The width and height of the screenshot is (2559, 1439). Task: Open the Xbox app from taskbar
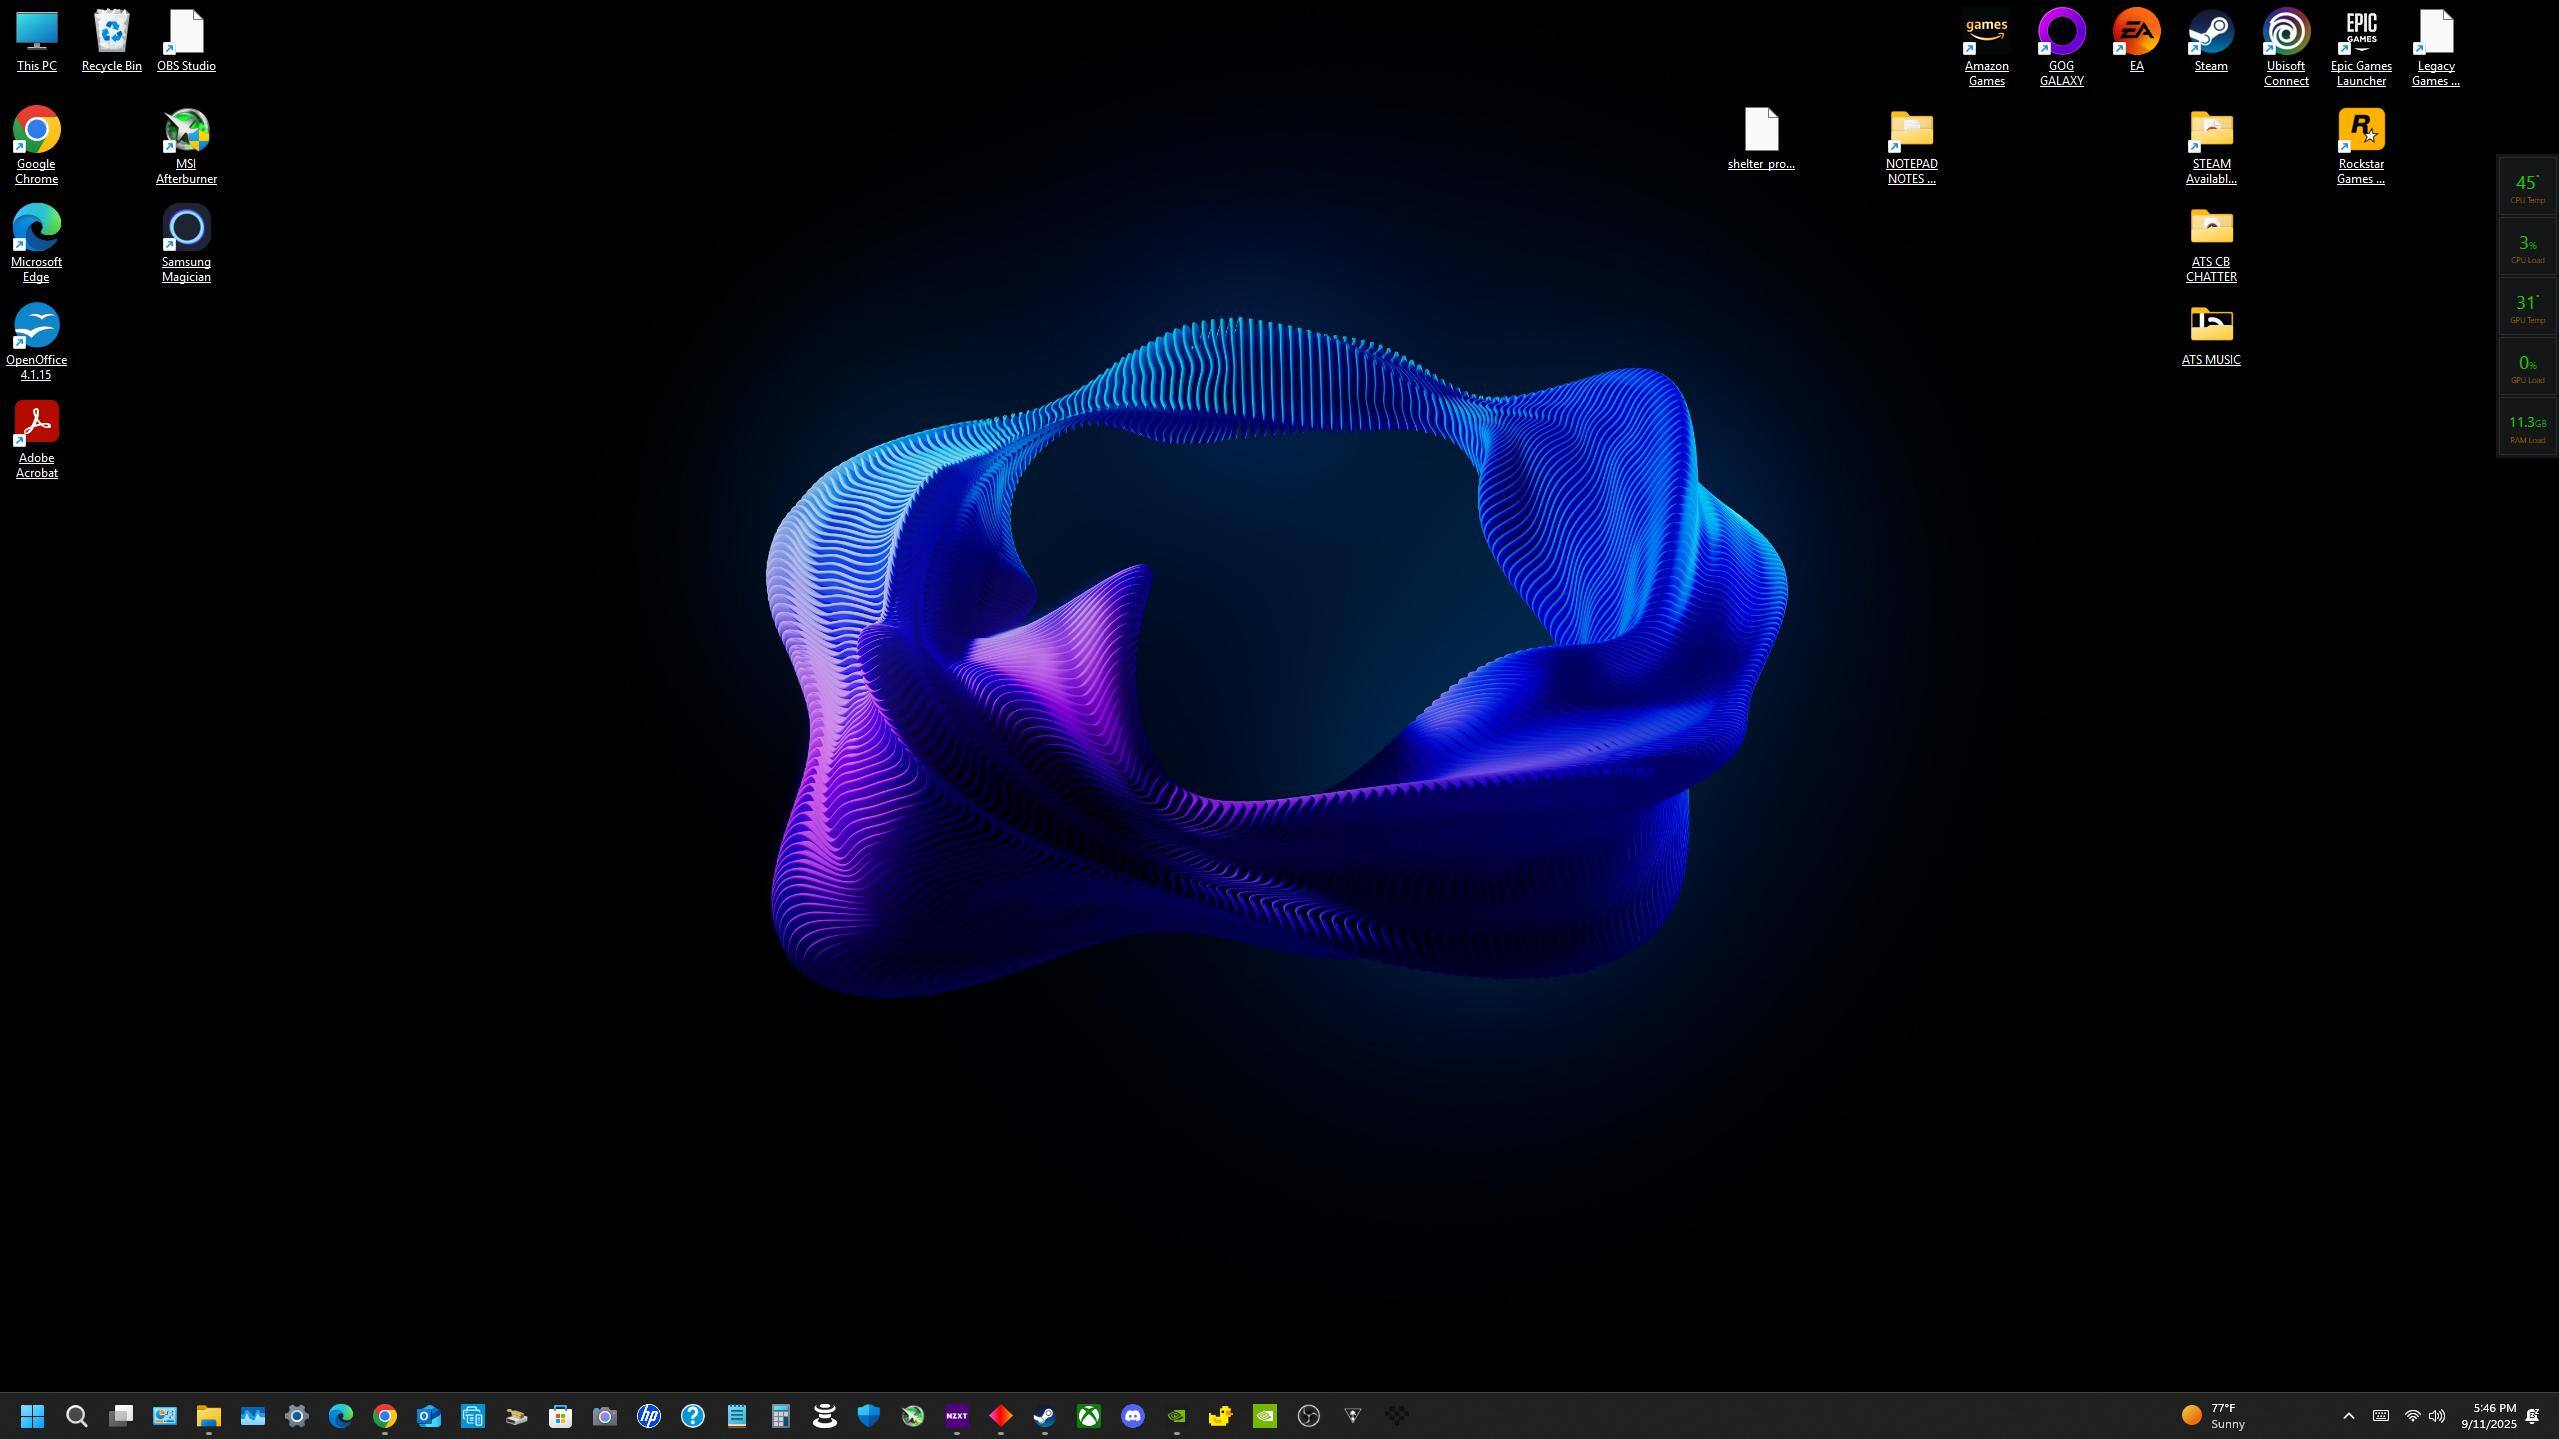click(x=1088, y=1415)
